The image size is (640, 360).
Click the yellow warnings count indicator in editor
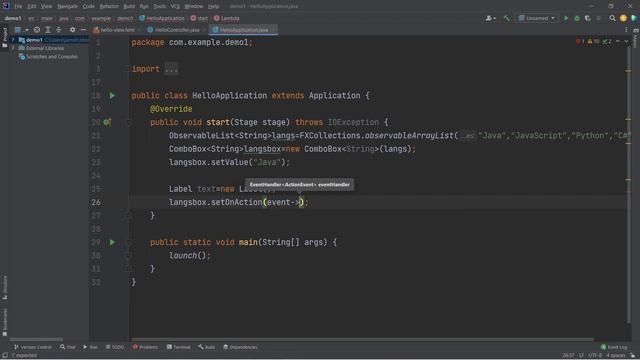point(593,41)
